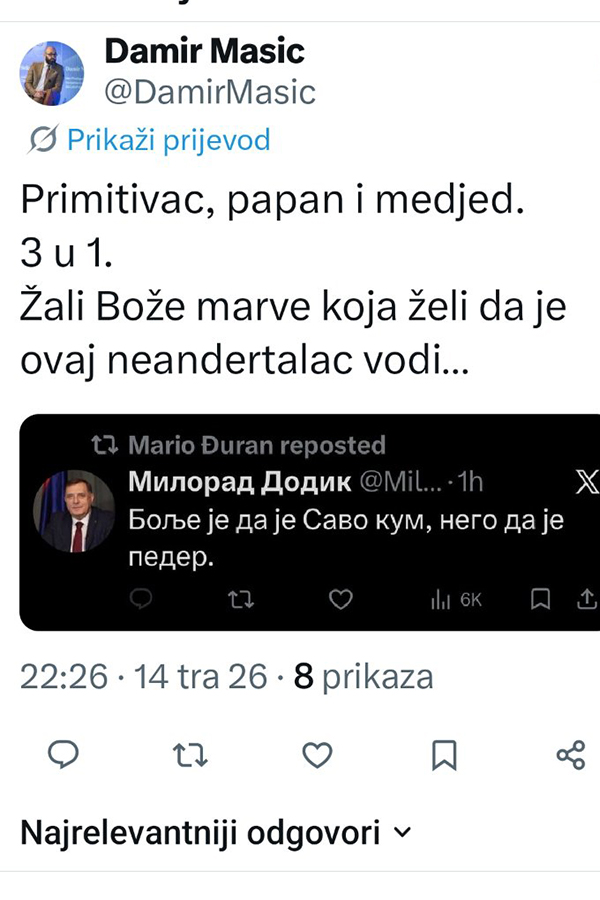Screen dimensions: 600x900
Task: Click Prikaži prijevod translation link
Action: coord(168,140)
